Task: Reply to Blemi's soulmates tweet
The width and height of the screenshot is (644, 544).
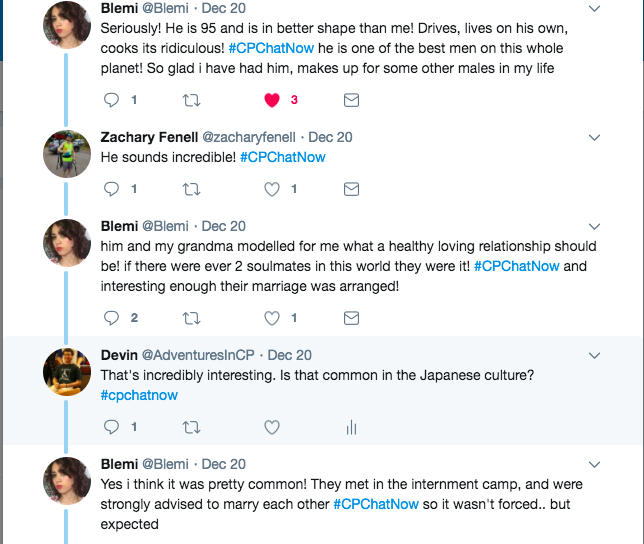Action: pyautogui.click(x=111, y=318)
